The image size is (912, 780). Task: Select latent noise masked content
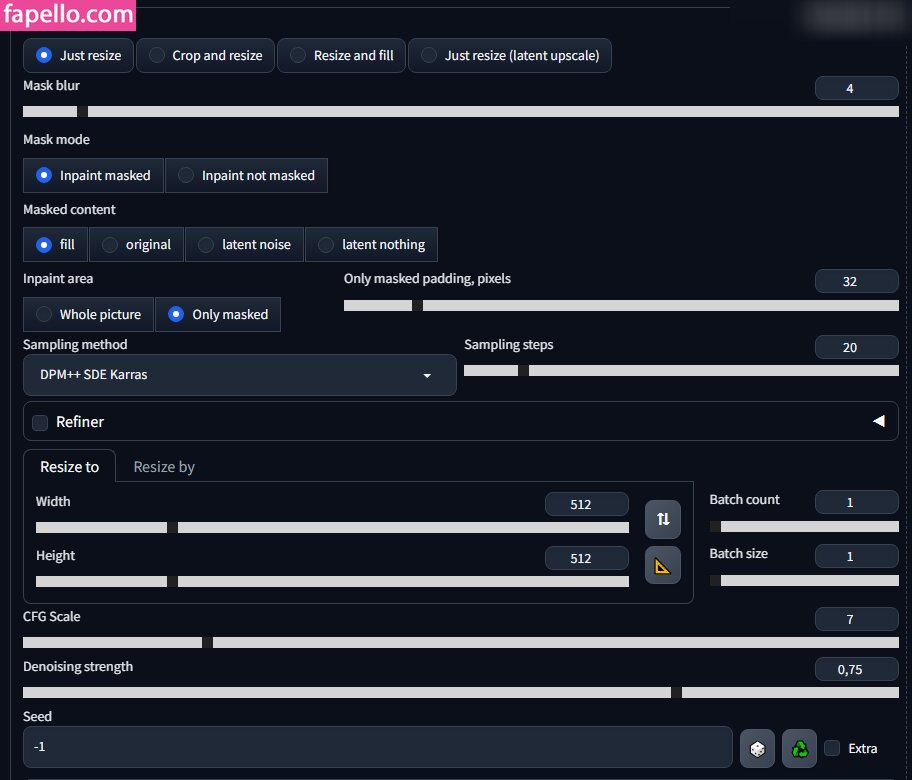(244, 245)
